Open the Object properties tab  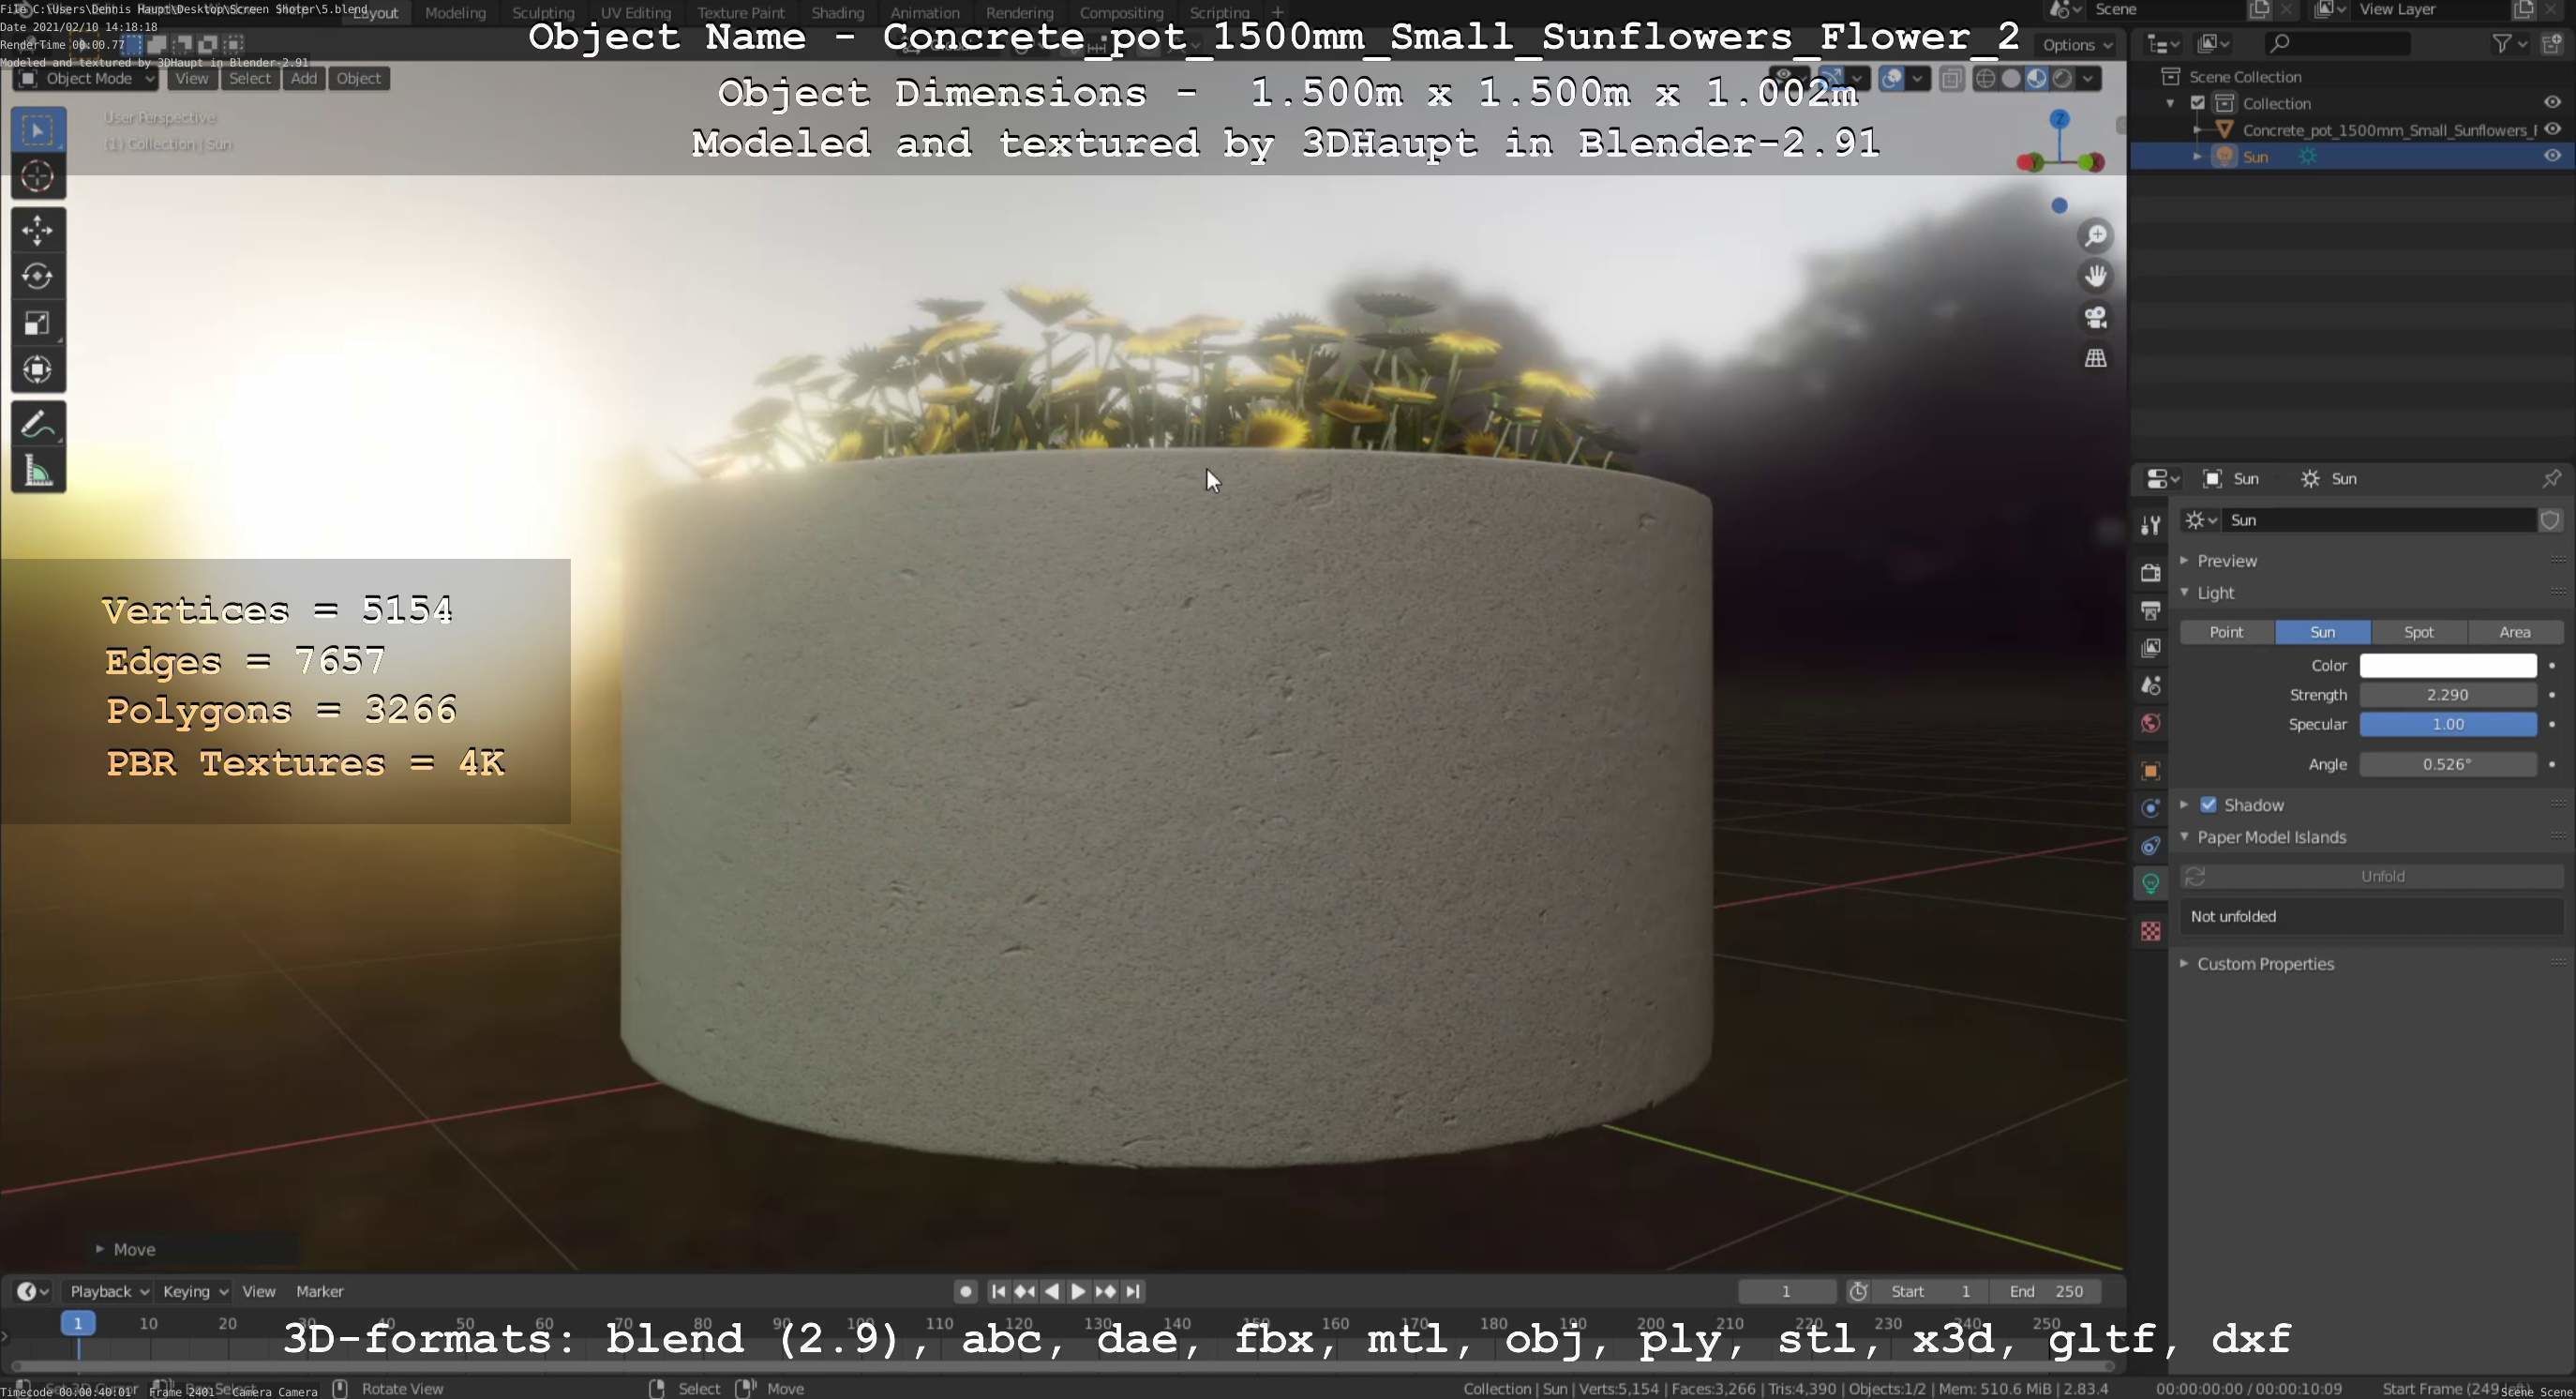(2150, 771)
